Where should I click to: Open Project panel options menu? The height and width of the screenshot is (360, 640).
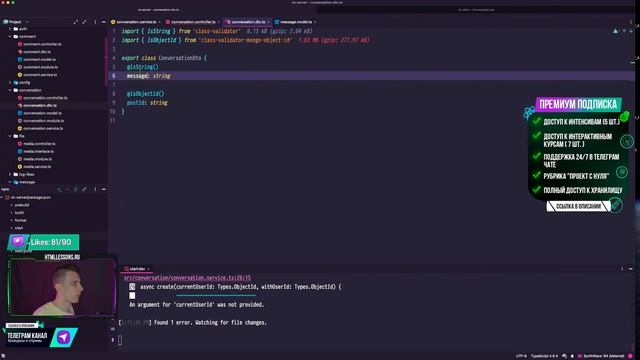tap(95, 22)
